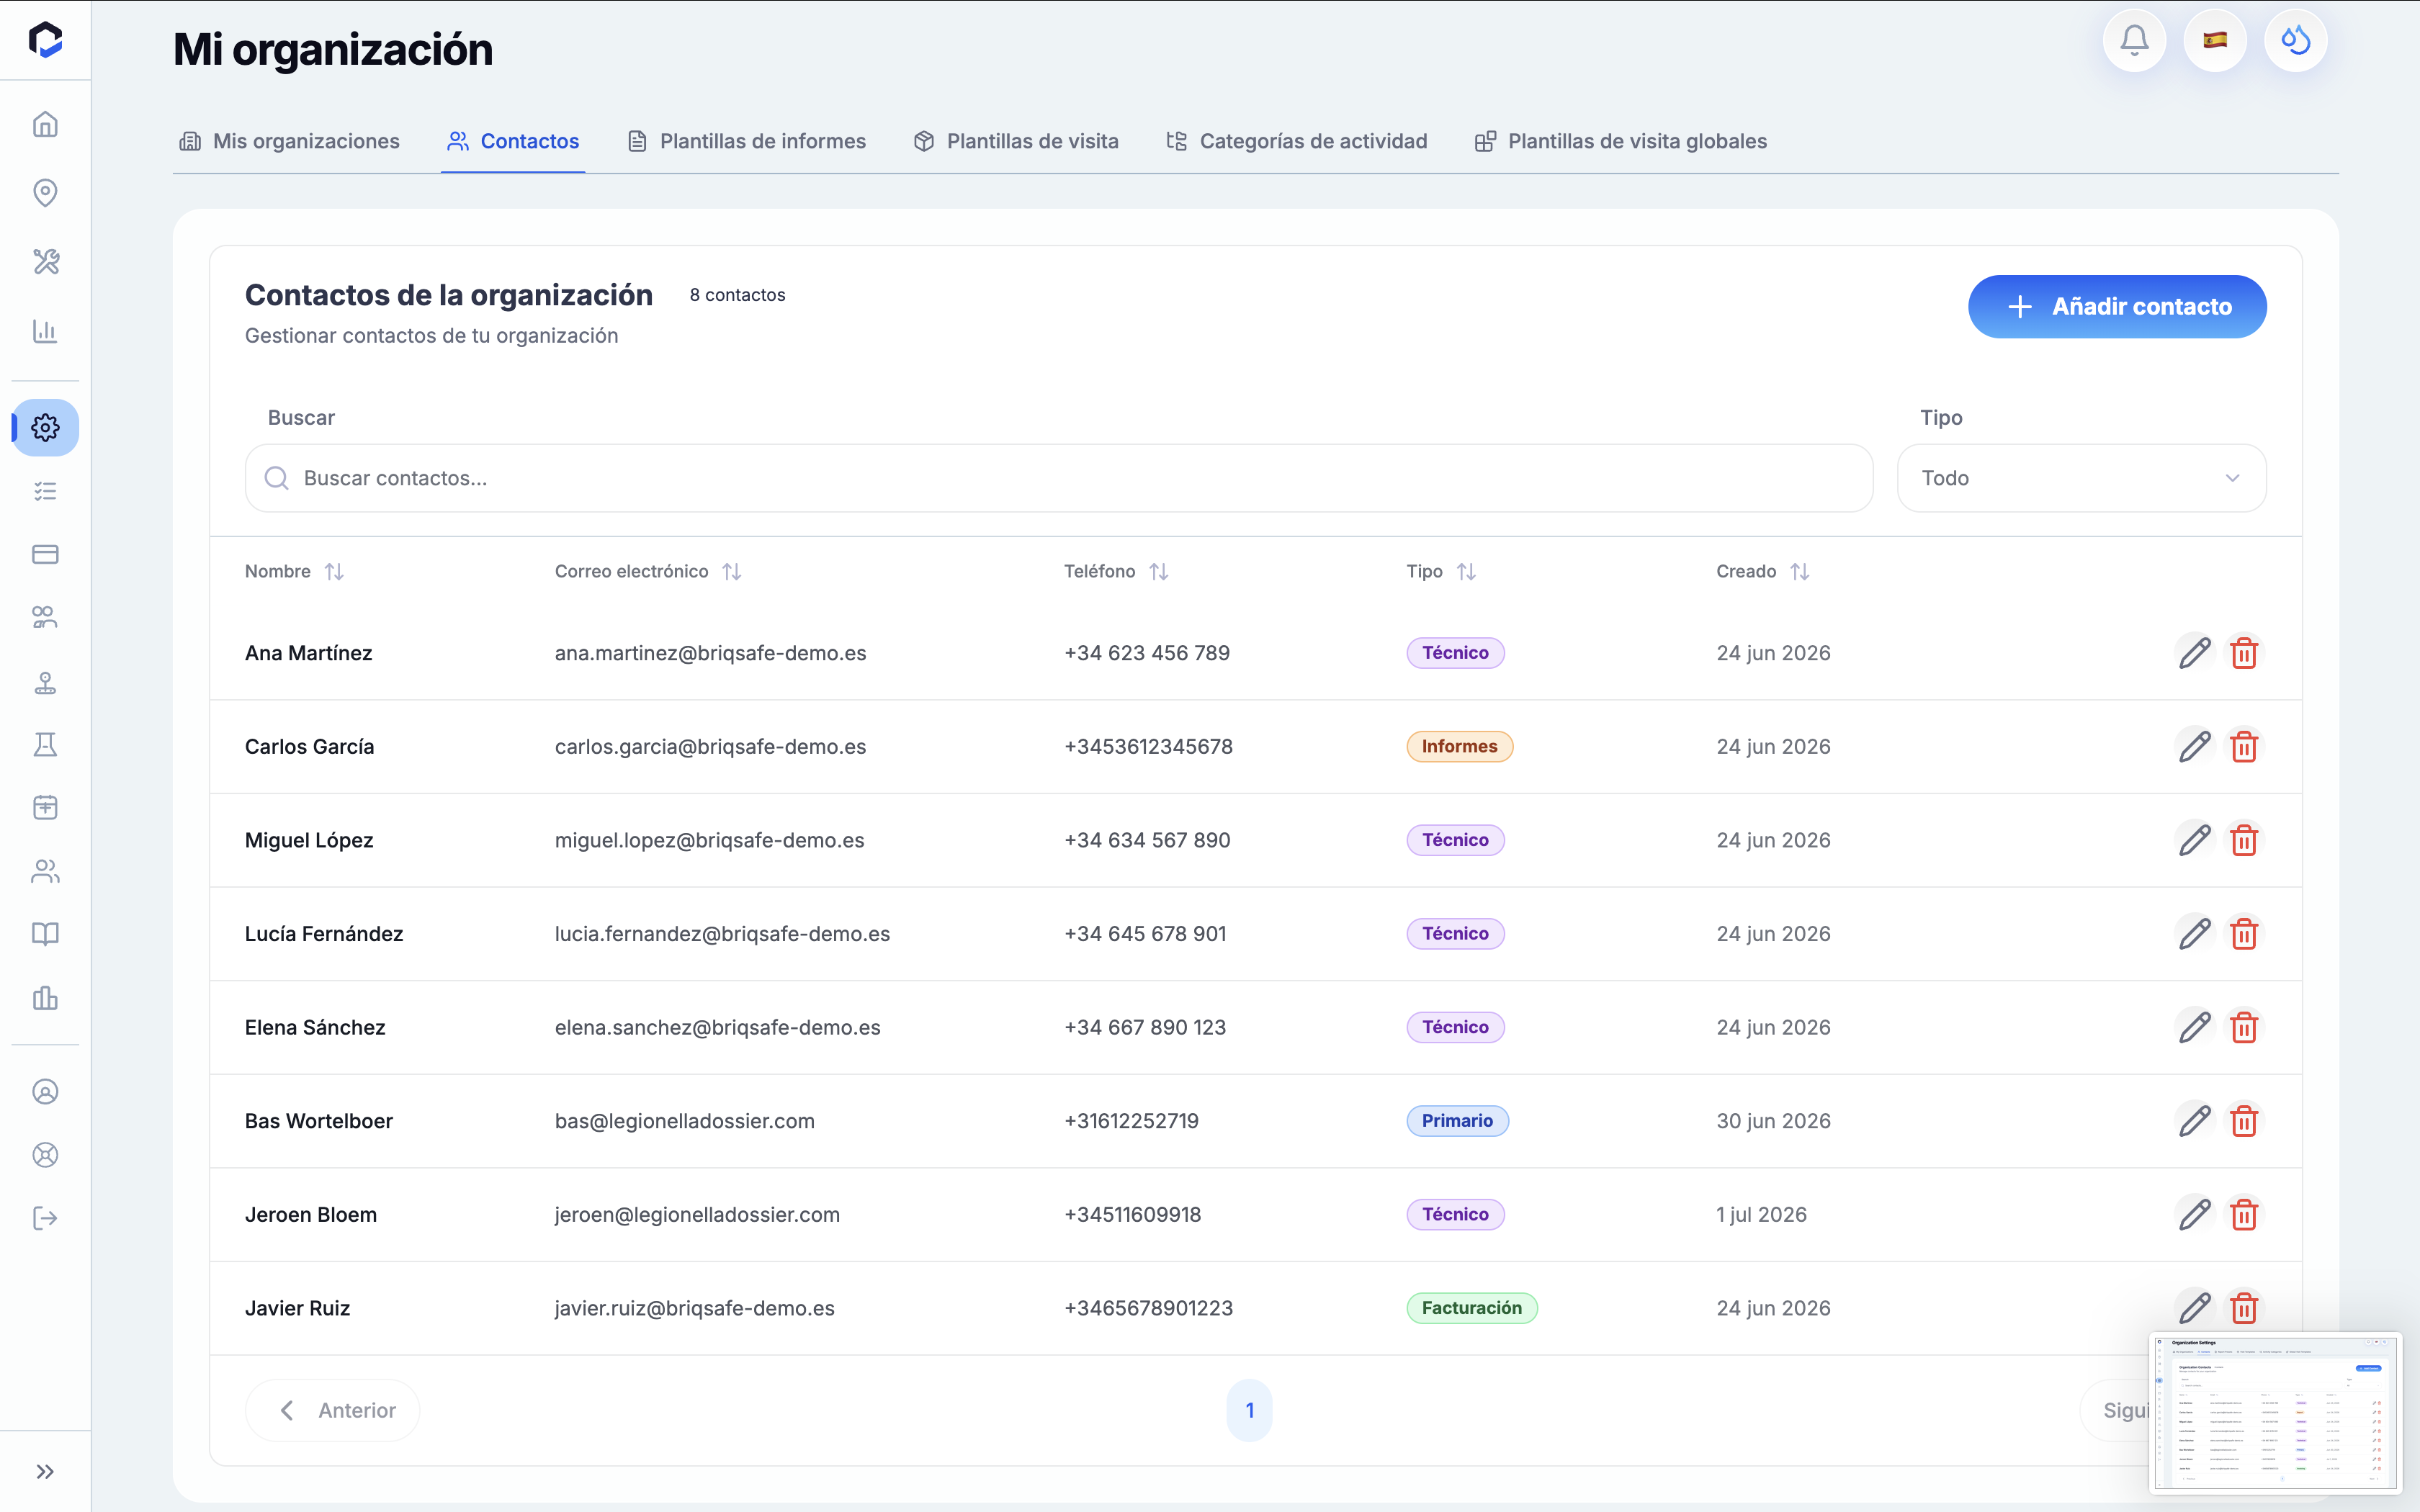Open the location pin sidebar icon

[x=45, y=192]
